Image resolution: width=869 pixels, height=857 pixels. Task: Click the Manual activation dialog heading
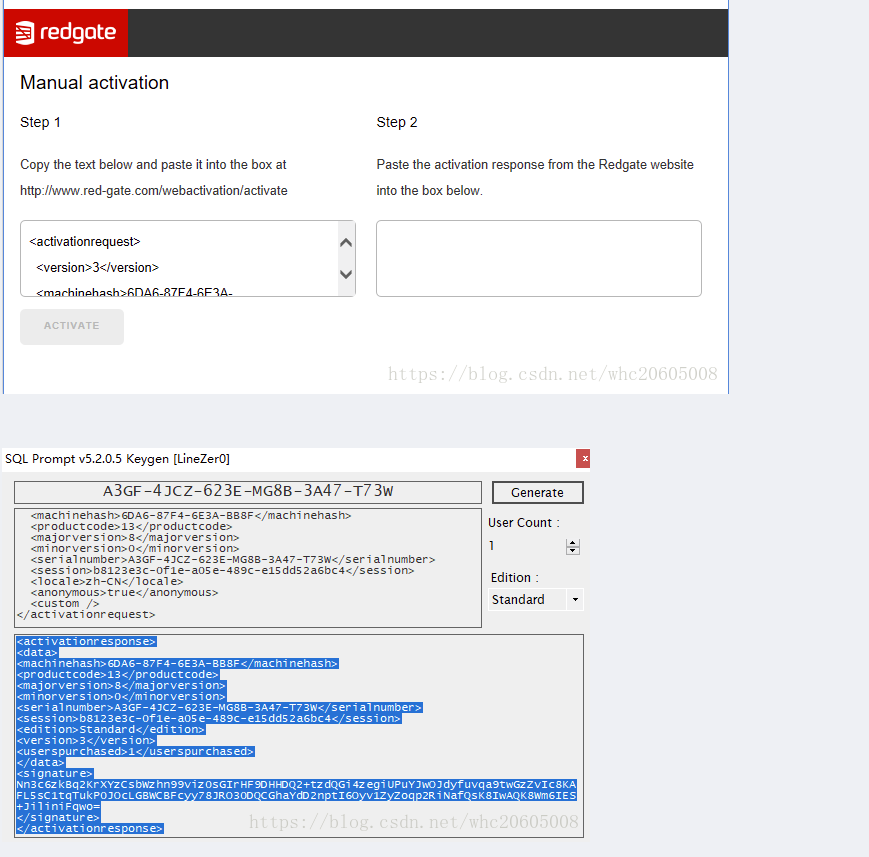click(94, 83)
